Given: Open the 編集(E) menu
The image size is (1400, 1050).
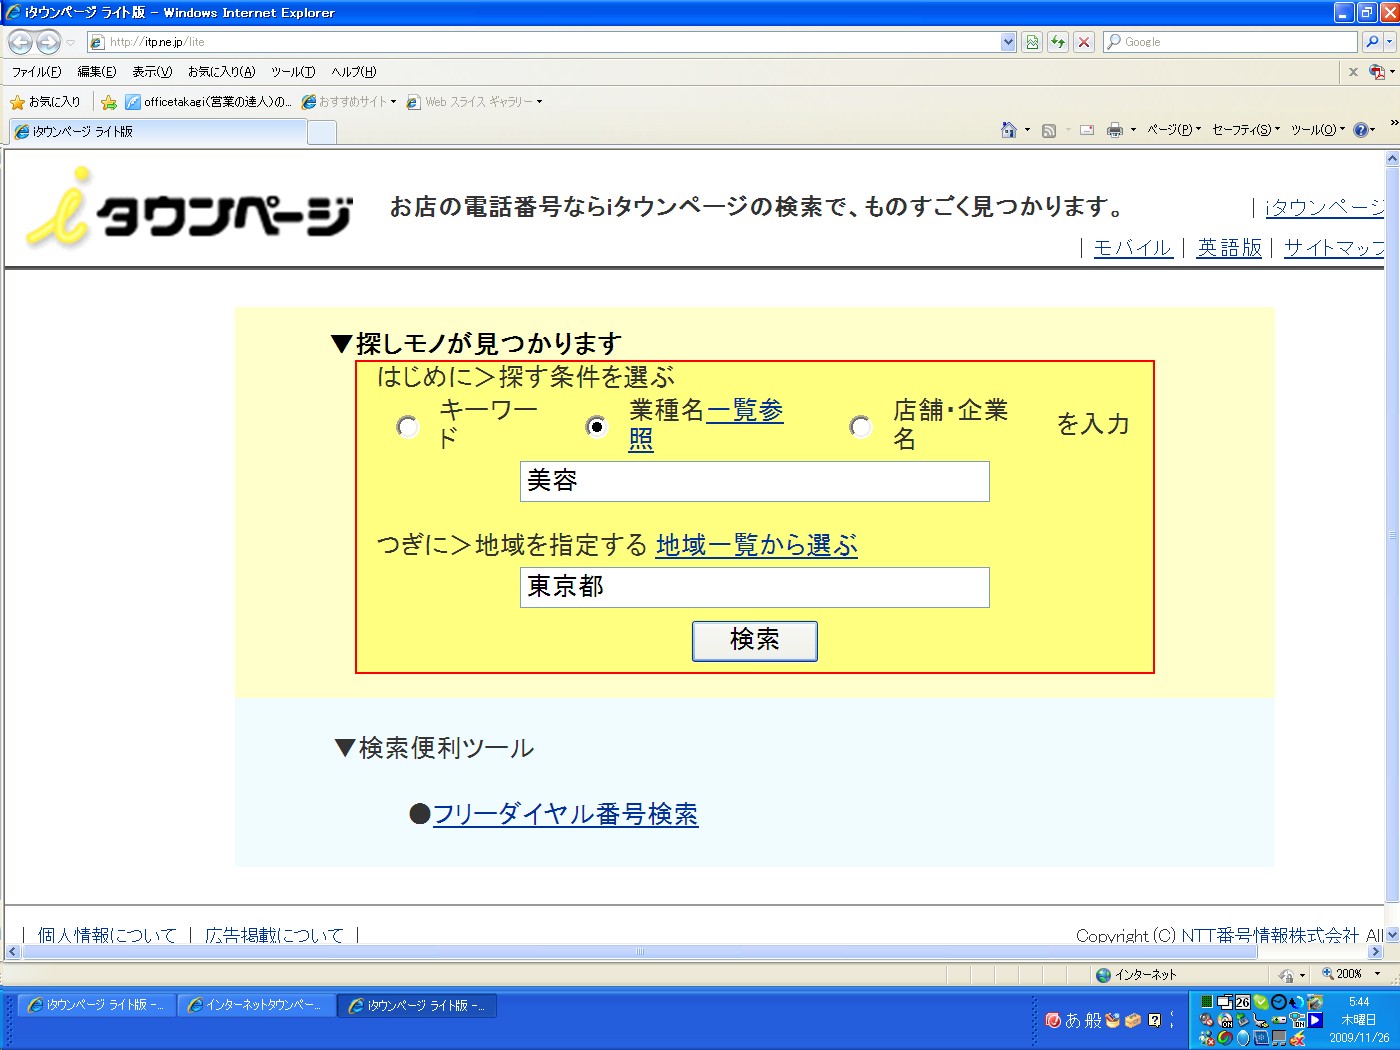Looking at the screenshot, I should click(97, 72).
